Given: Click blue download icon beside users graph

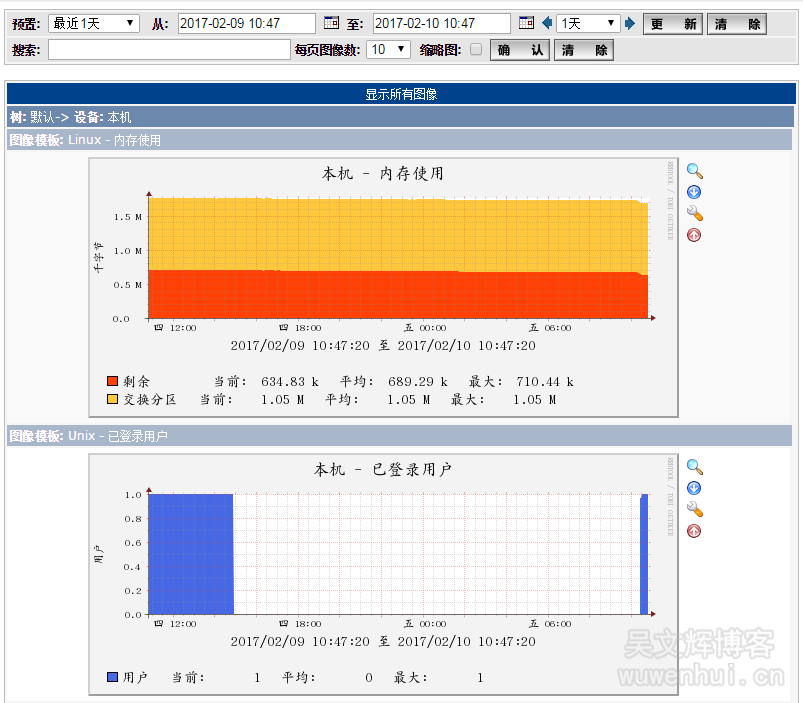Looking at the screenshot, I should click(694, 488).
